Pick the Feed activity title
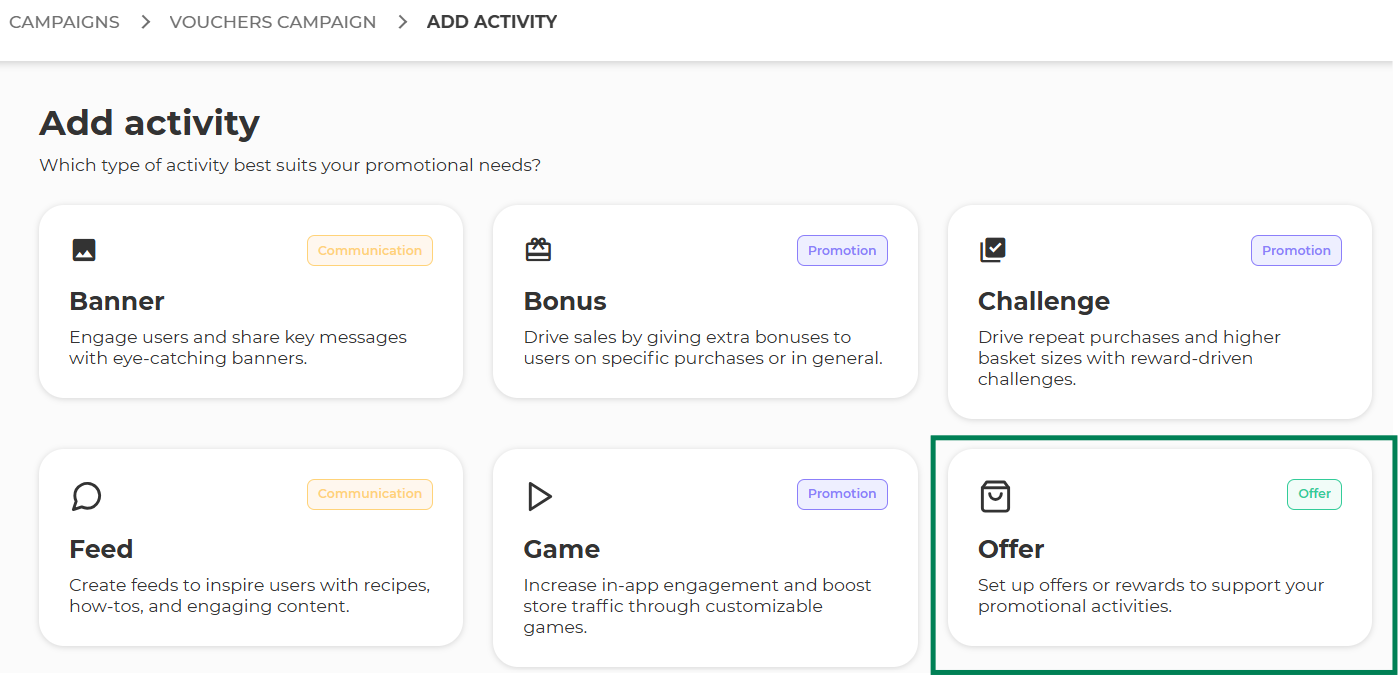The height and width of the screenshot is (675, 1398). (x=101, y=549)
